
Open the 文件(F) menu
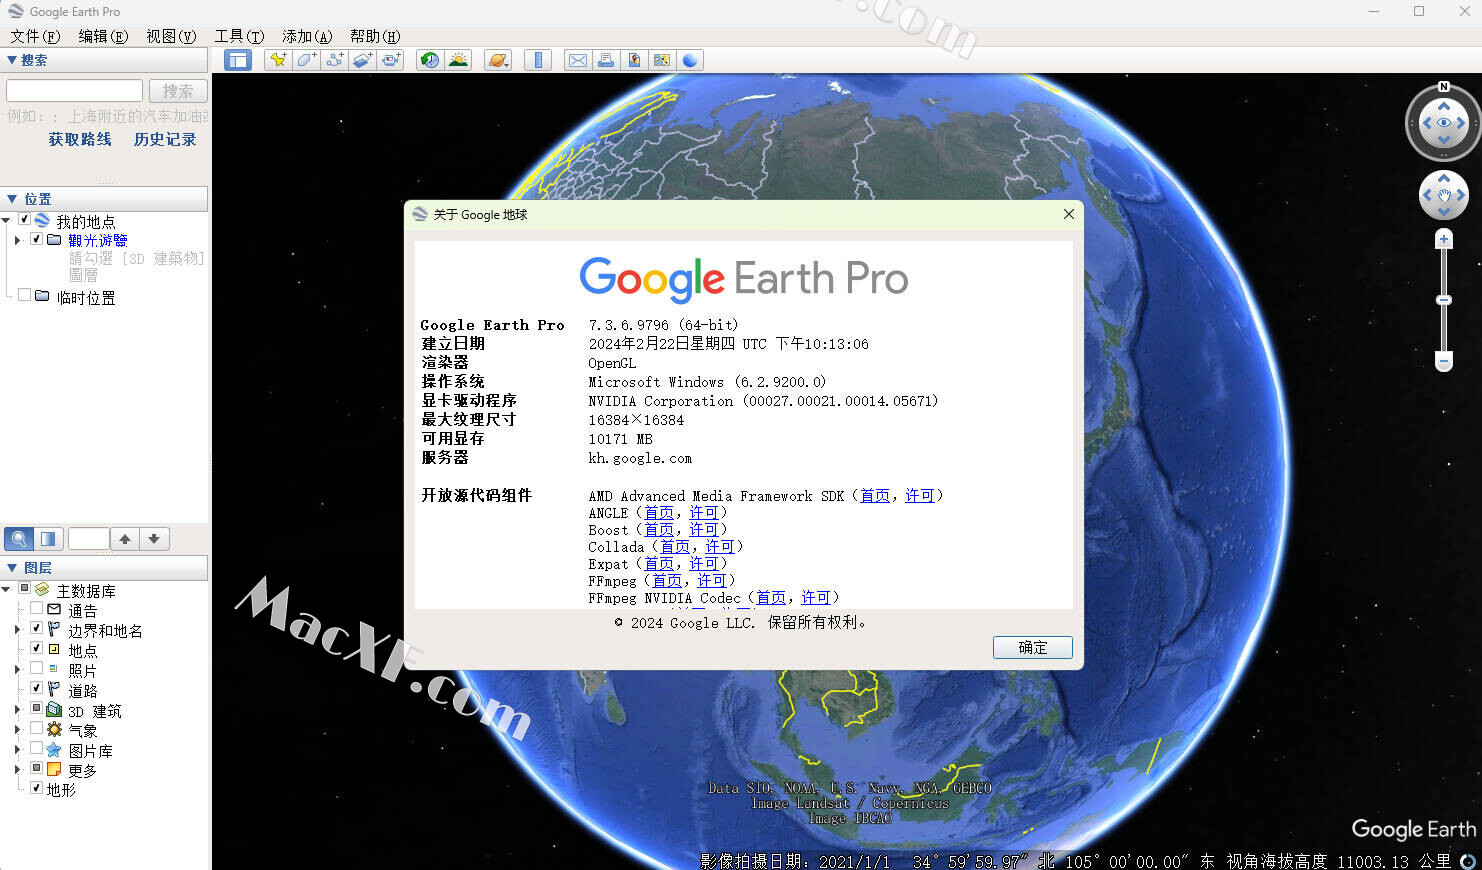[35, 36]
